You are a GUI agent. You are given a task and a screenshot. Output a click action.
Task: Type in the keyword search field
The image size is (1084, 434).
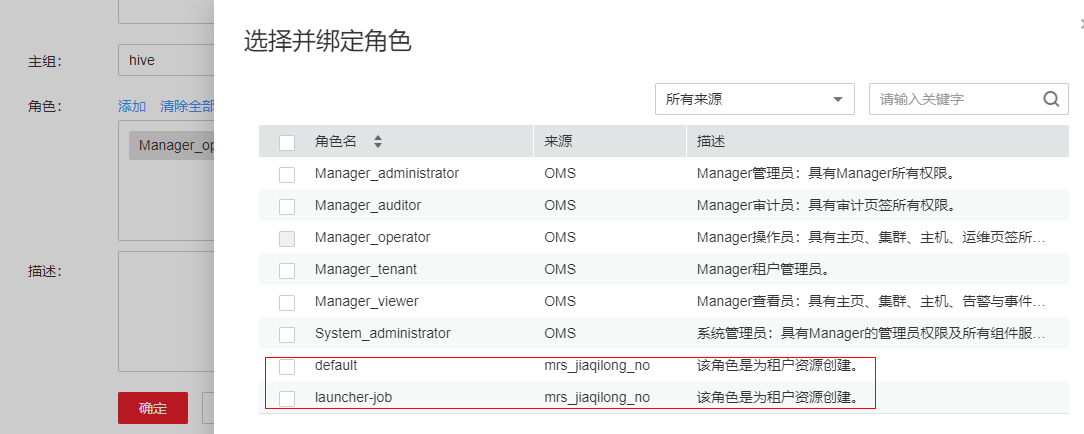pos(954,99)
